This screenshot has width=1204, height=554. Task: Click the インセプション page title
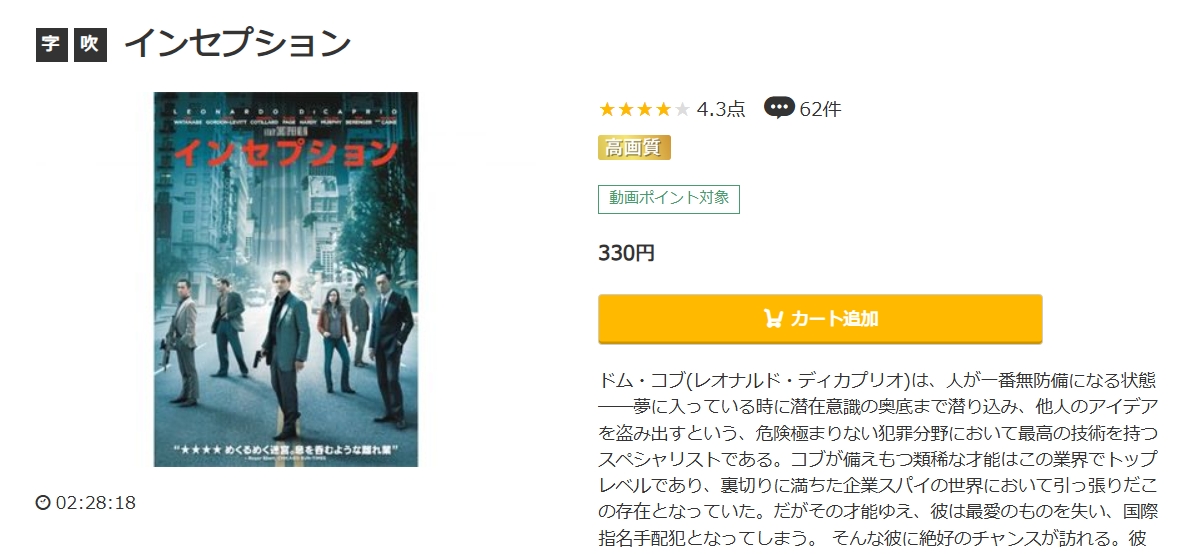click(x=237, y=44)
